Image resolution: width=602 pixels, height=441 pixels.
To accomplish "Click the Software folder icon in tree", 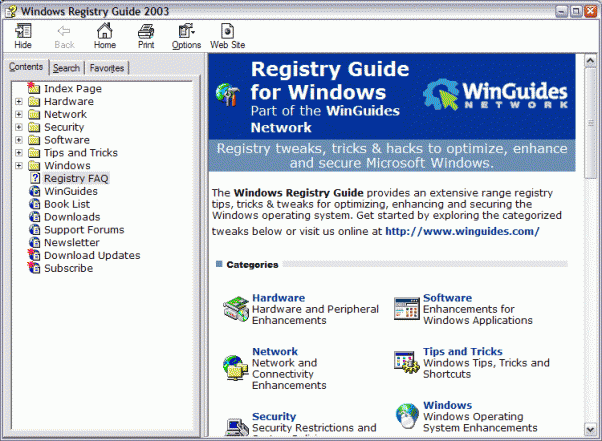I will tap(34, 140).
